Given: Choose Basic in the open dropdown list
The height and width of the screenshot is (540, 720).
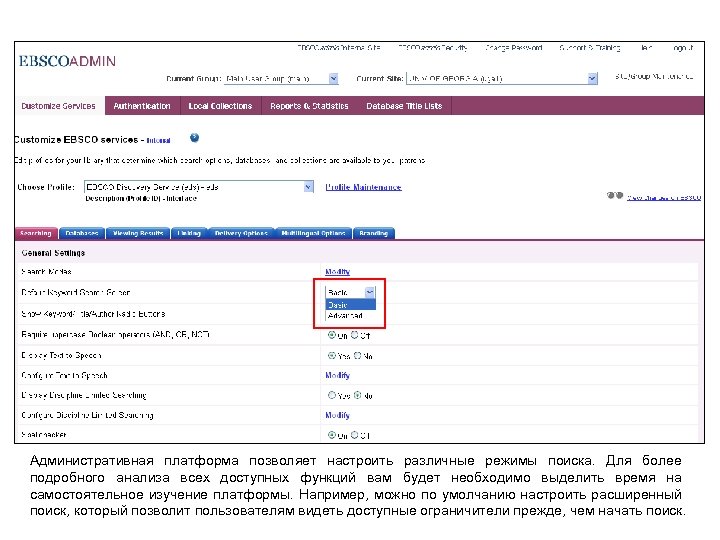Looking at the screenshot, I should (x=350, y=305).
